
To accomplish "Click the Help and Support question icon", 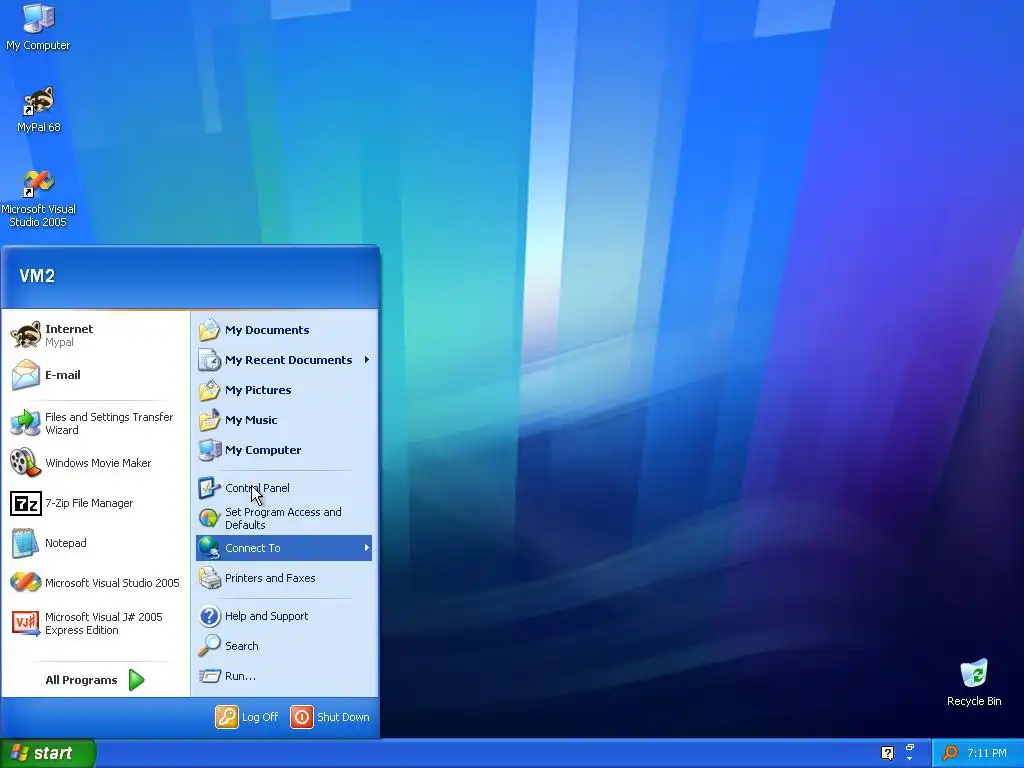I will [x=209, y=616].
